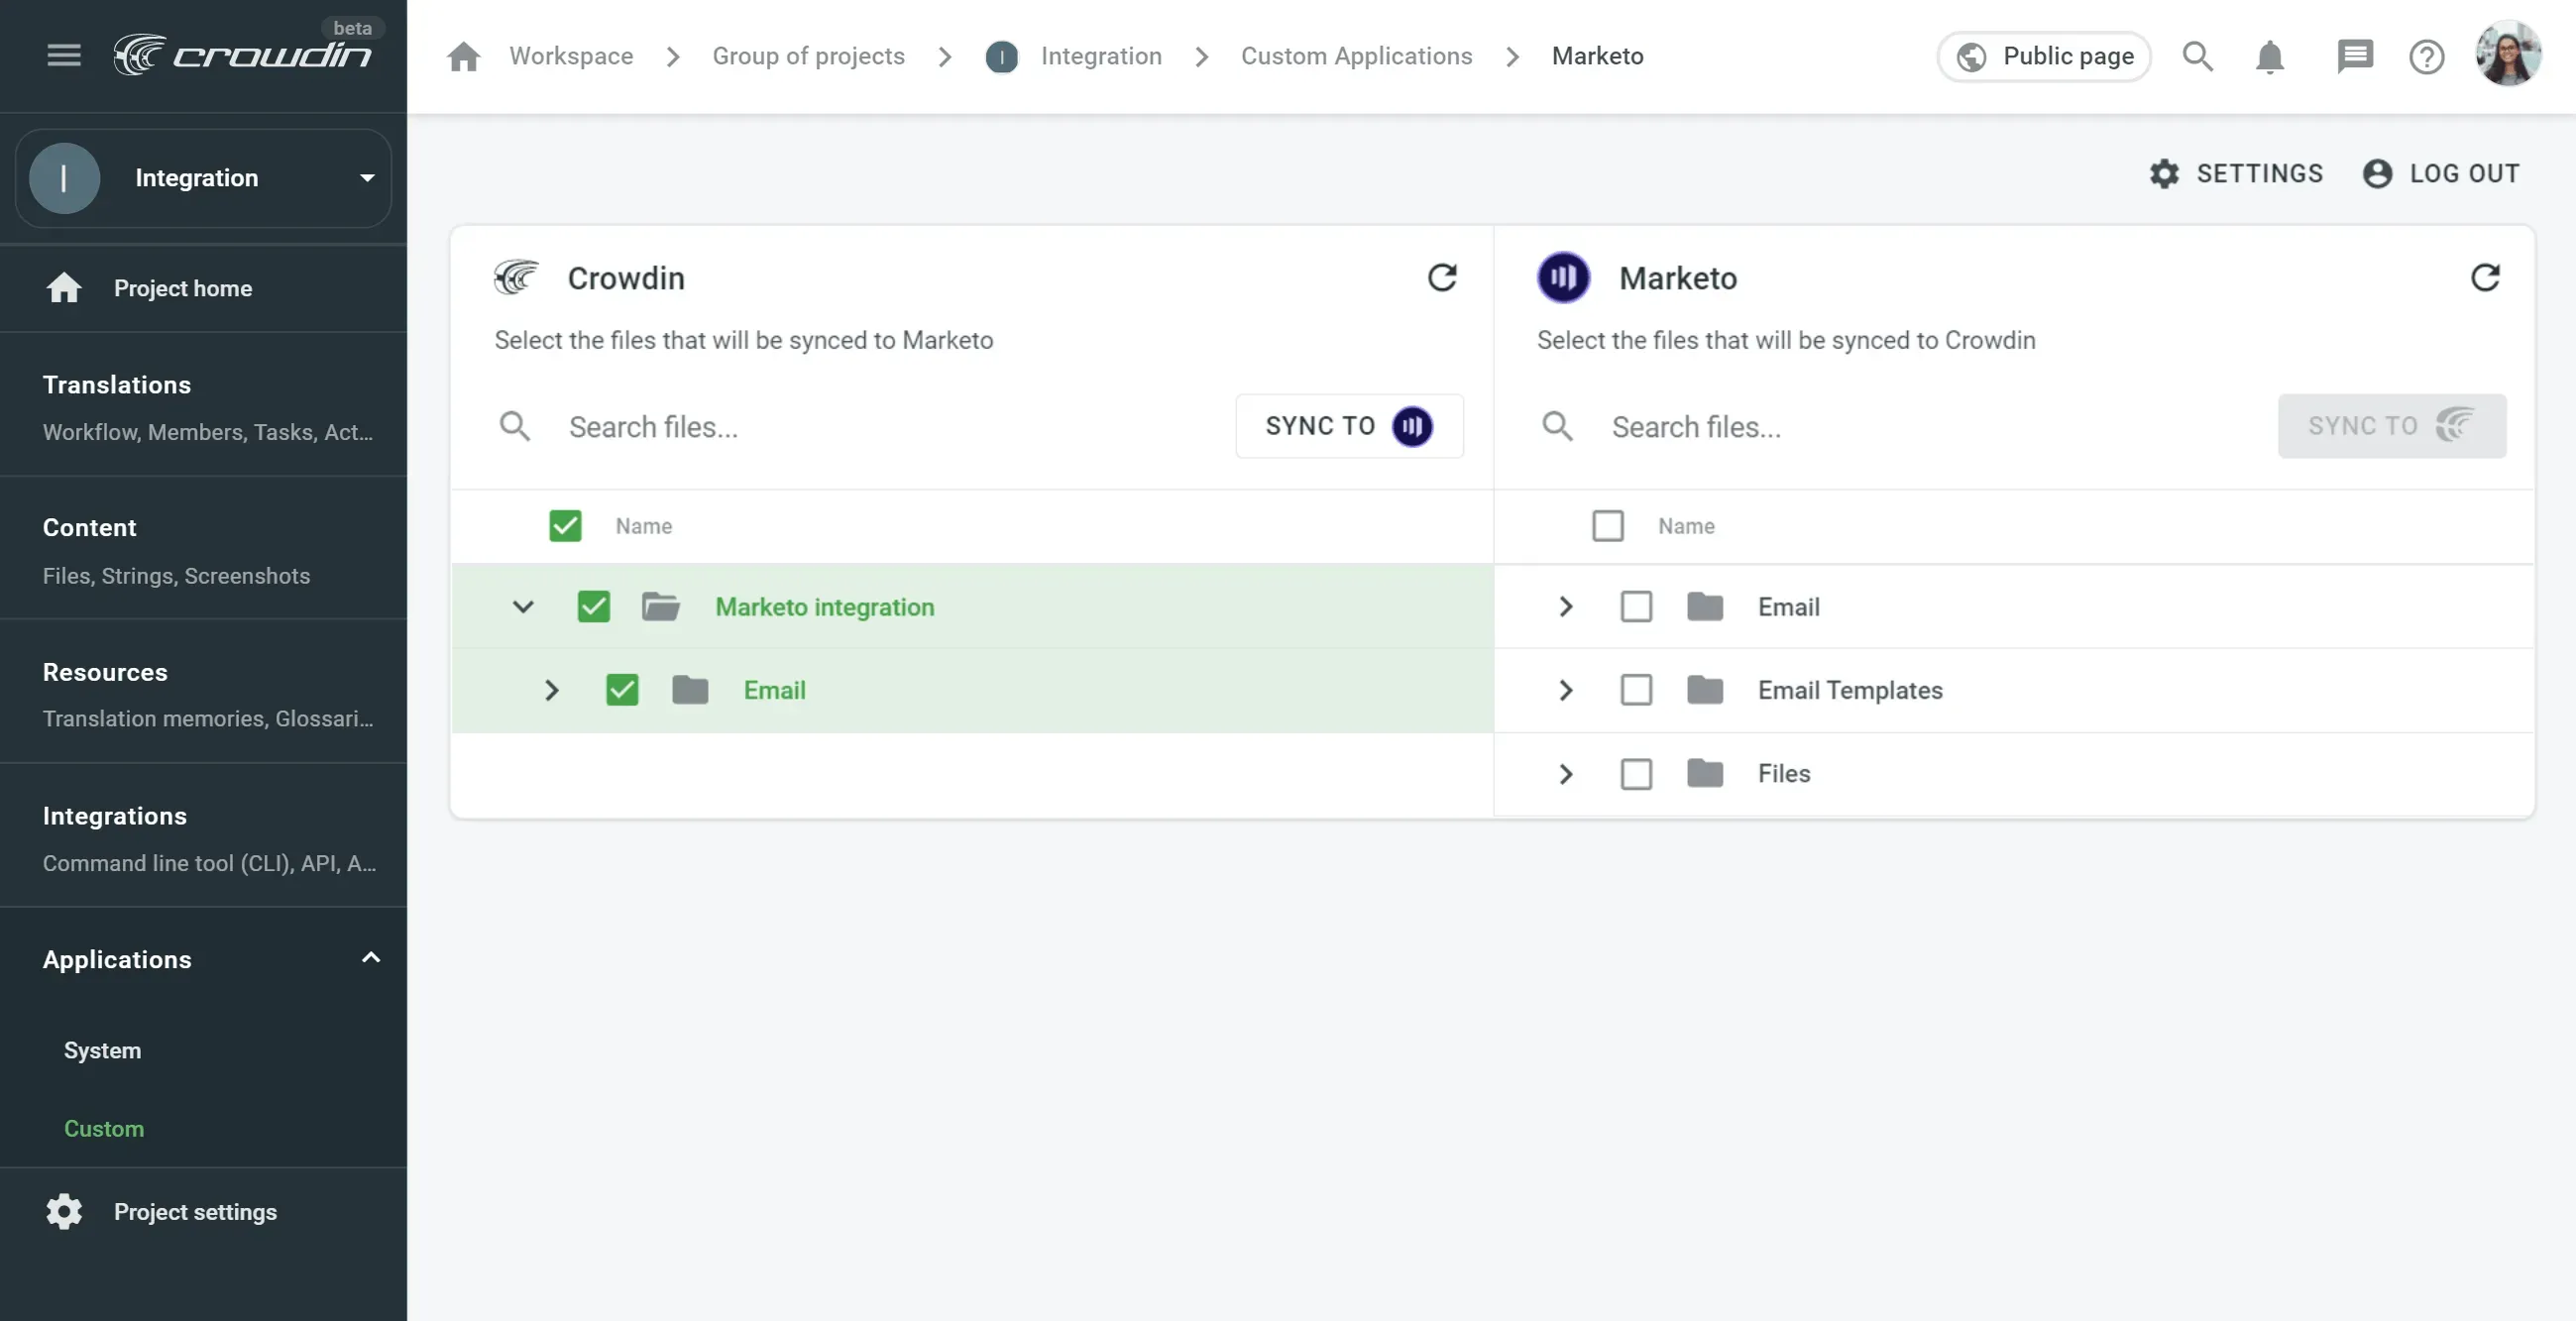
Task: Open the hamburger navigation menu
Action: point(63,55)
